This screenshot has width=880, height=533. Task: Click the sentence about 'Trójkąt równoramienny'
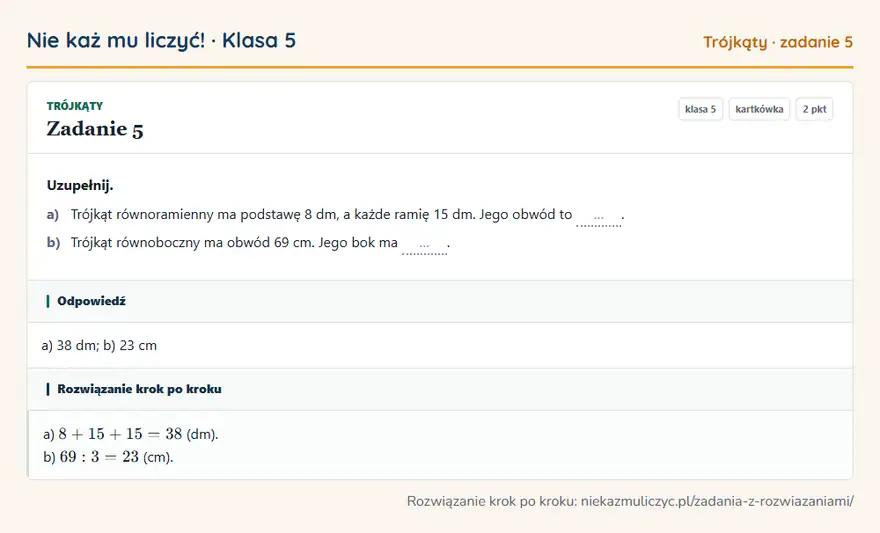[x=321, y=214]
